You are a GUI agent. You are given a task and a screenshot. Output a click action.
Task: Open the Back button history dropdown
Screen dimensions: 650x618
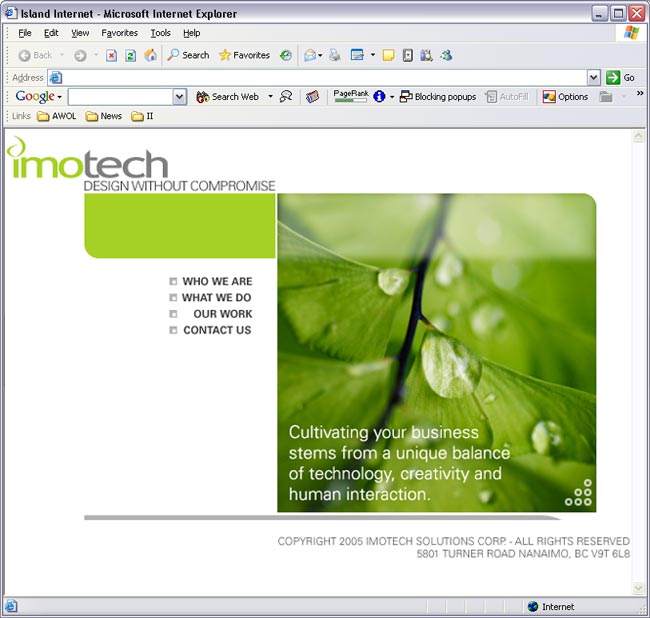[x=62, y=55]
